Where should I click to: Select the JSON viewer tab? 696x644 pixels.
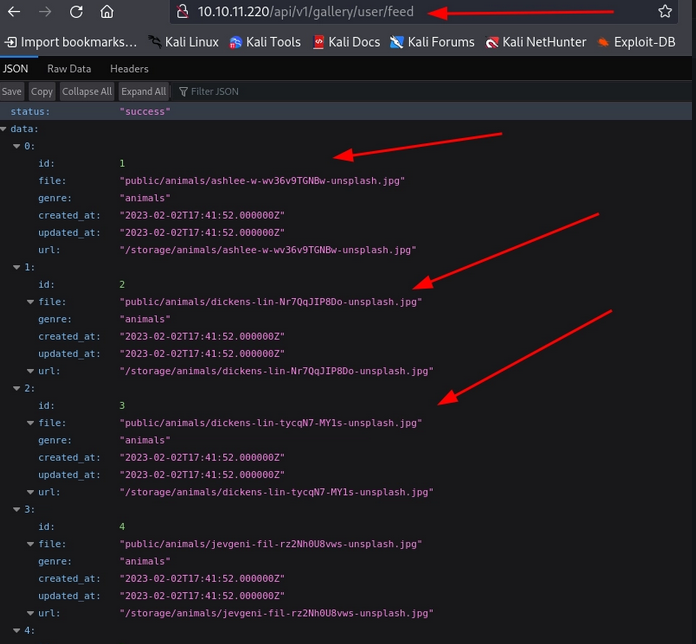[x=15, y=69]
